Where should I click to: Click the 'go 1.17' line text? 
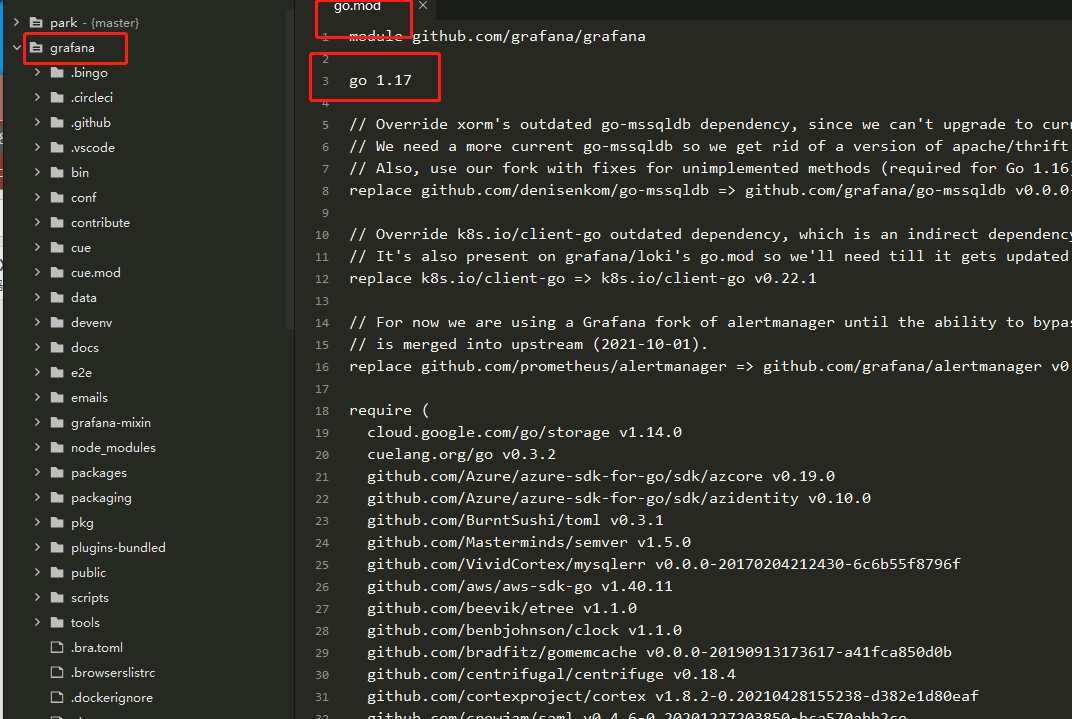coord(380,81)
